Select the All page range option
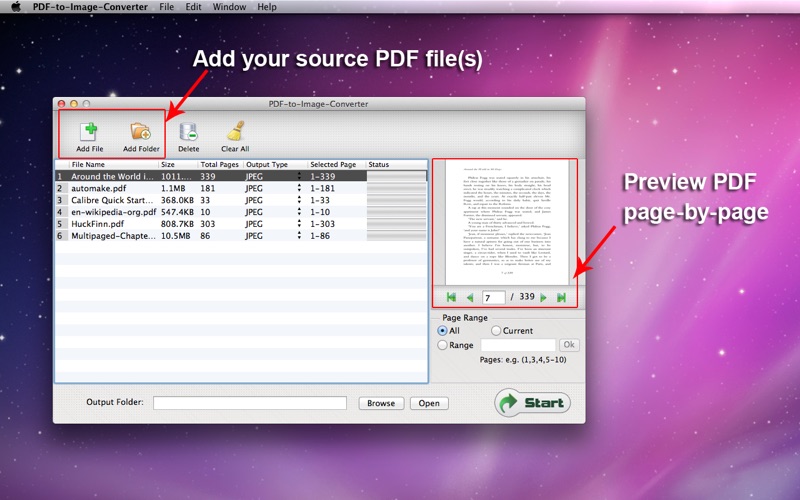The image size is (800, 500). [442, 331]
